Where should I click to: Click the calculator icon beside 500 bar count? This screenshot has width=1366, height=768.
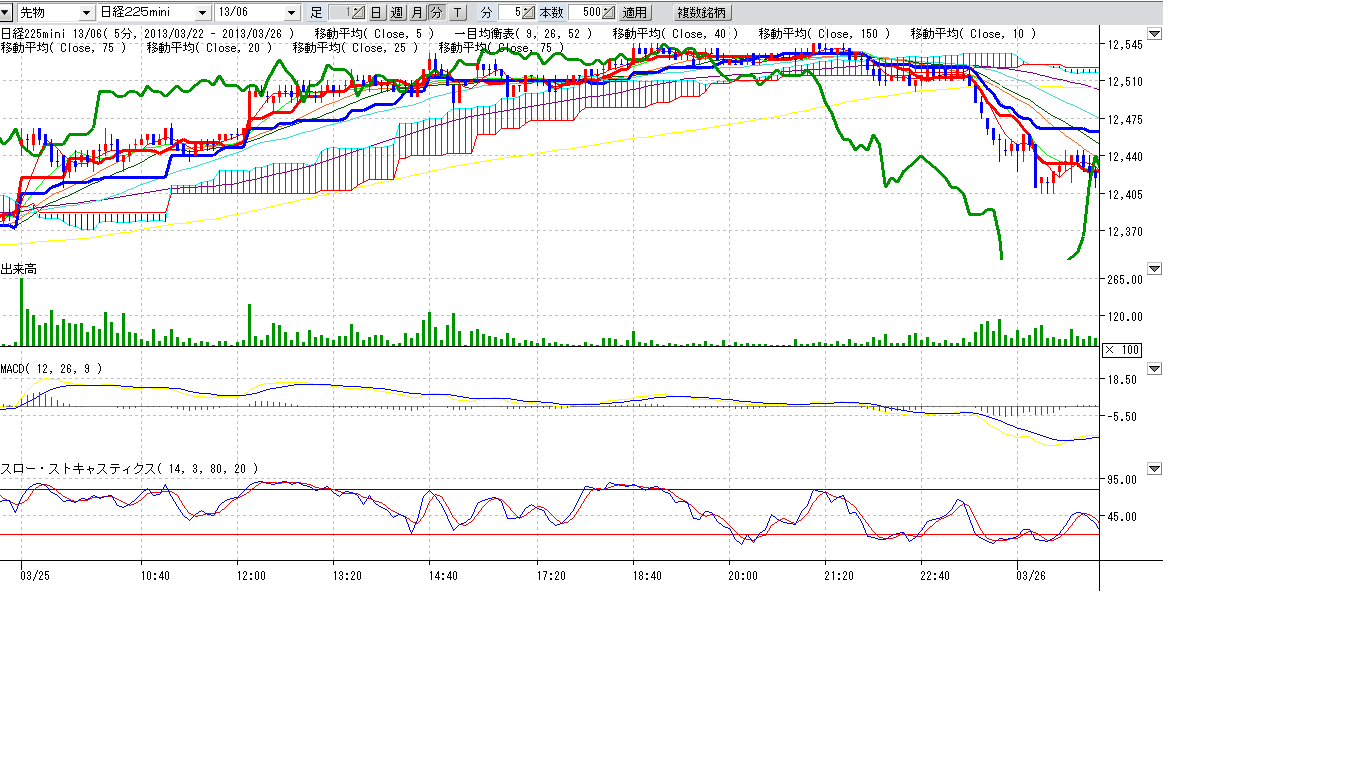pyautogui.click(x=608, y=13)
